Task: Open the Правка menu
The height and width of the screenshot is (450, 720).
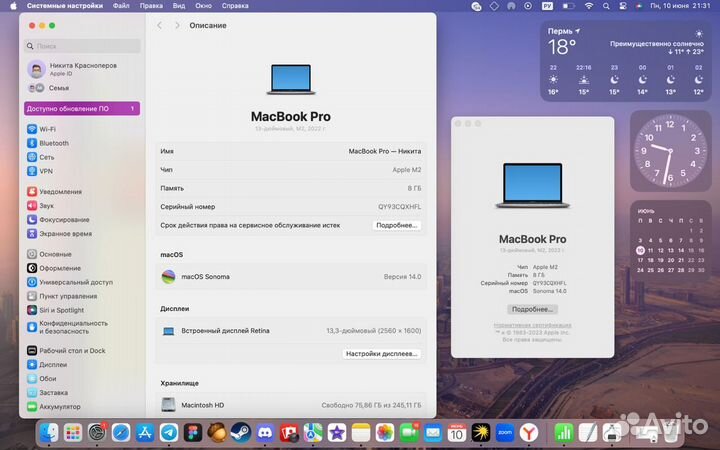Action: [151, 6]
